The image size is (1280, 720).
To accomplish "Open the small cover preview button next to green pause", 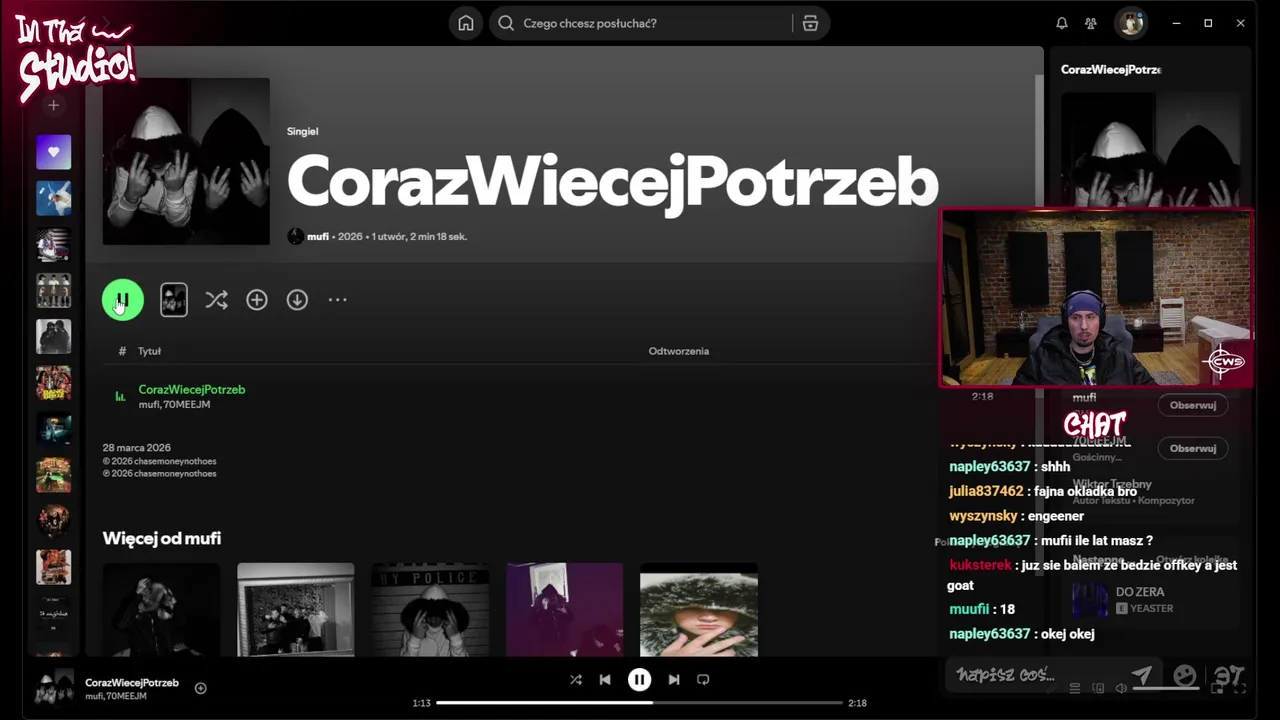I will 174,300.
